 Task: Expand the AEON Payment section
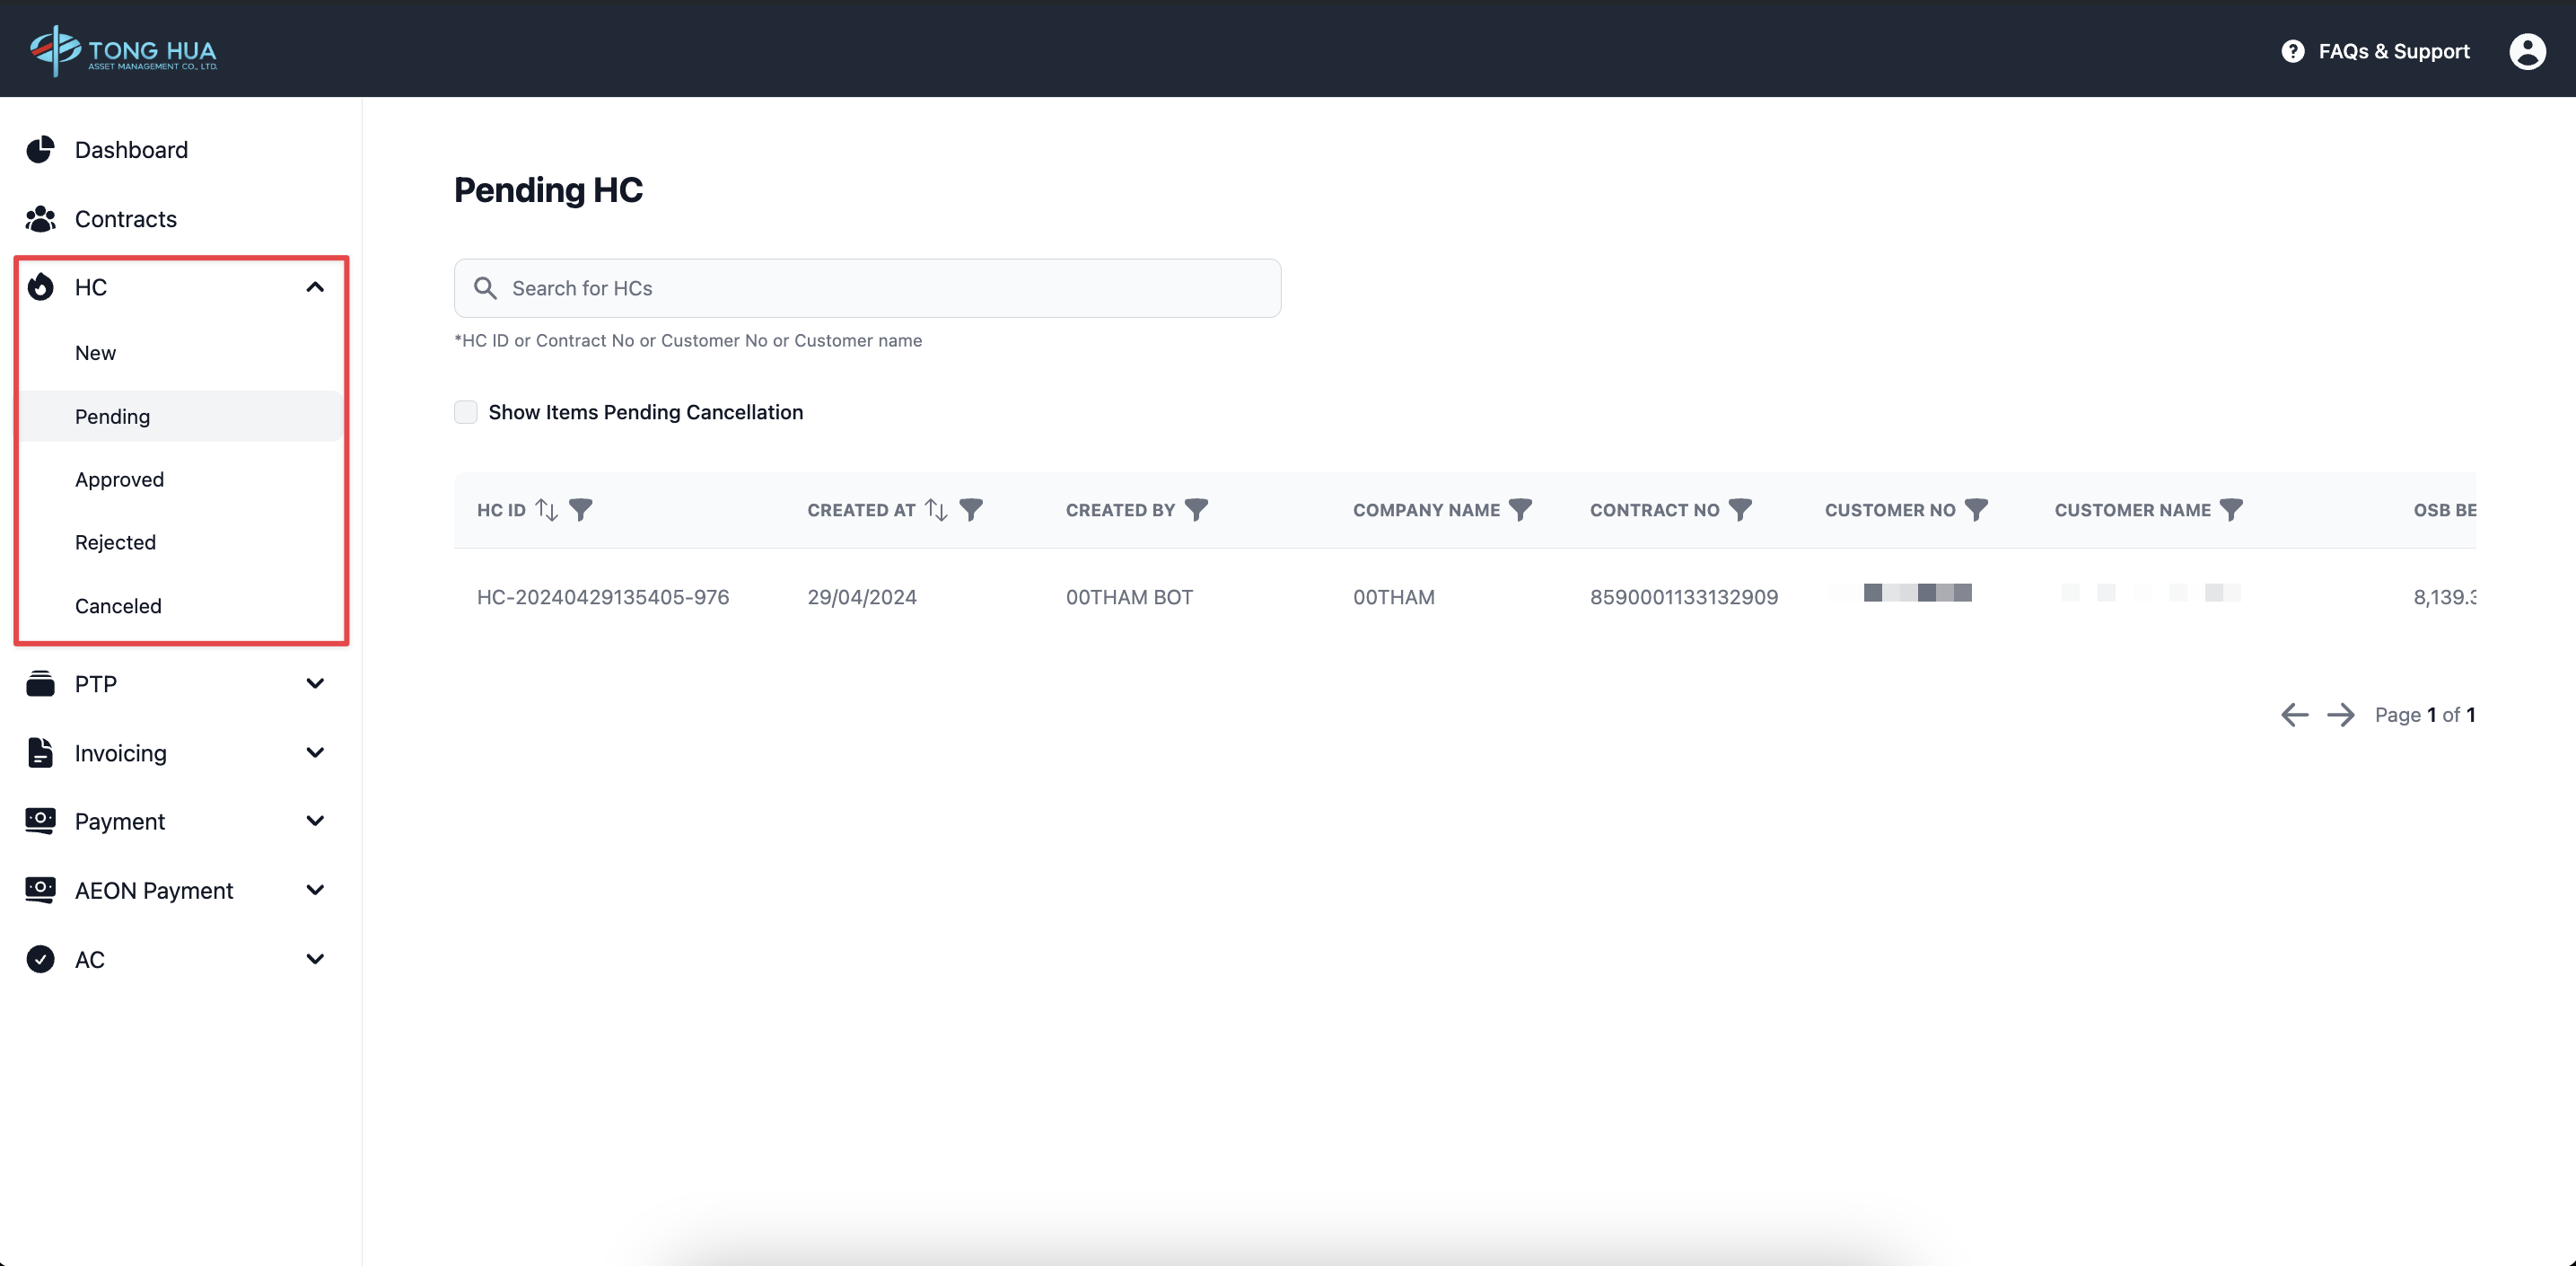[315, 890]
